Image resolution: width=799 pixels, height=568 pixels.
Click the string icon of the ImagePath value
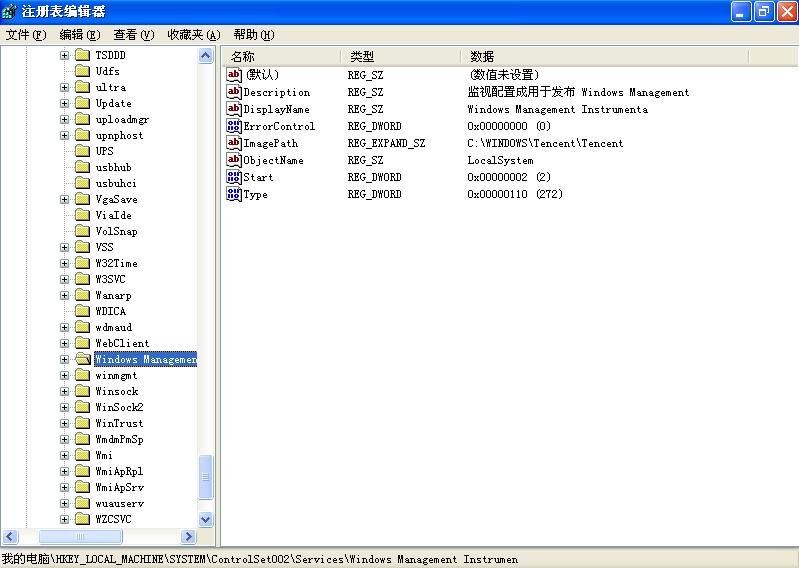point(234,143)
